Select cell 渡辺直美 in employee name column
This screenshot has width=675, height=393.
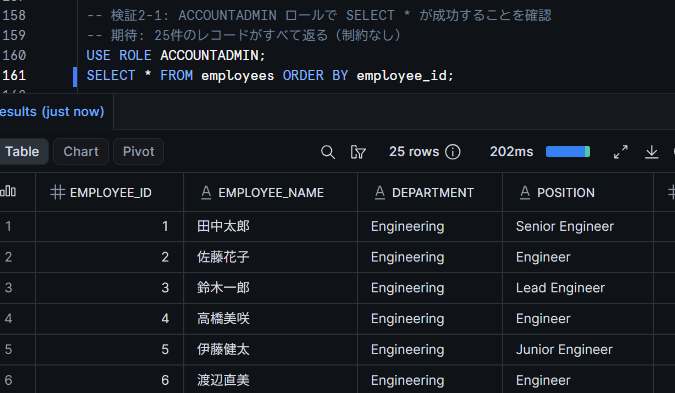270,380
